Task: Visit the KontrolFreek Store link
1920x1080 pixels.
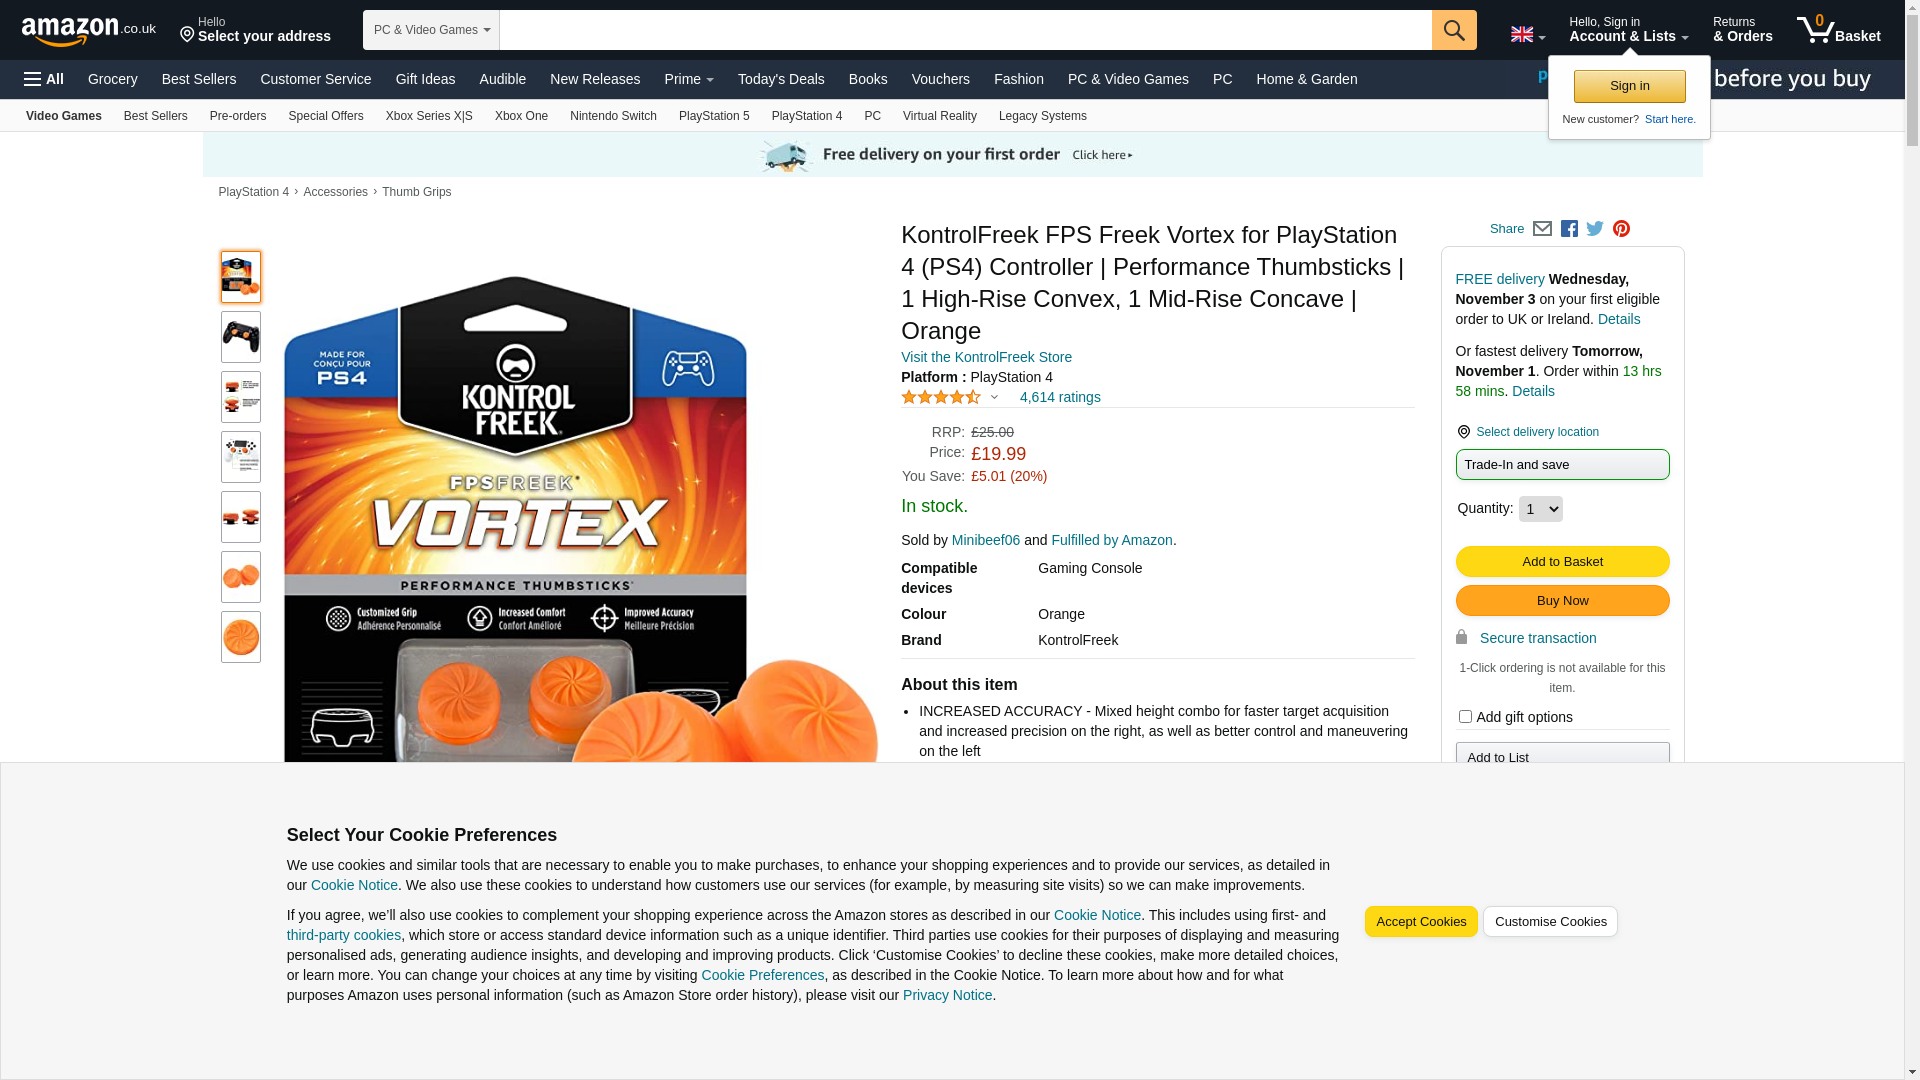Action: 986,357
